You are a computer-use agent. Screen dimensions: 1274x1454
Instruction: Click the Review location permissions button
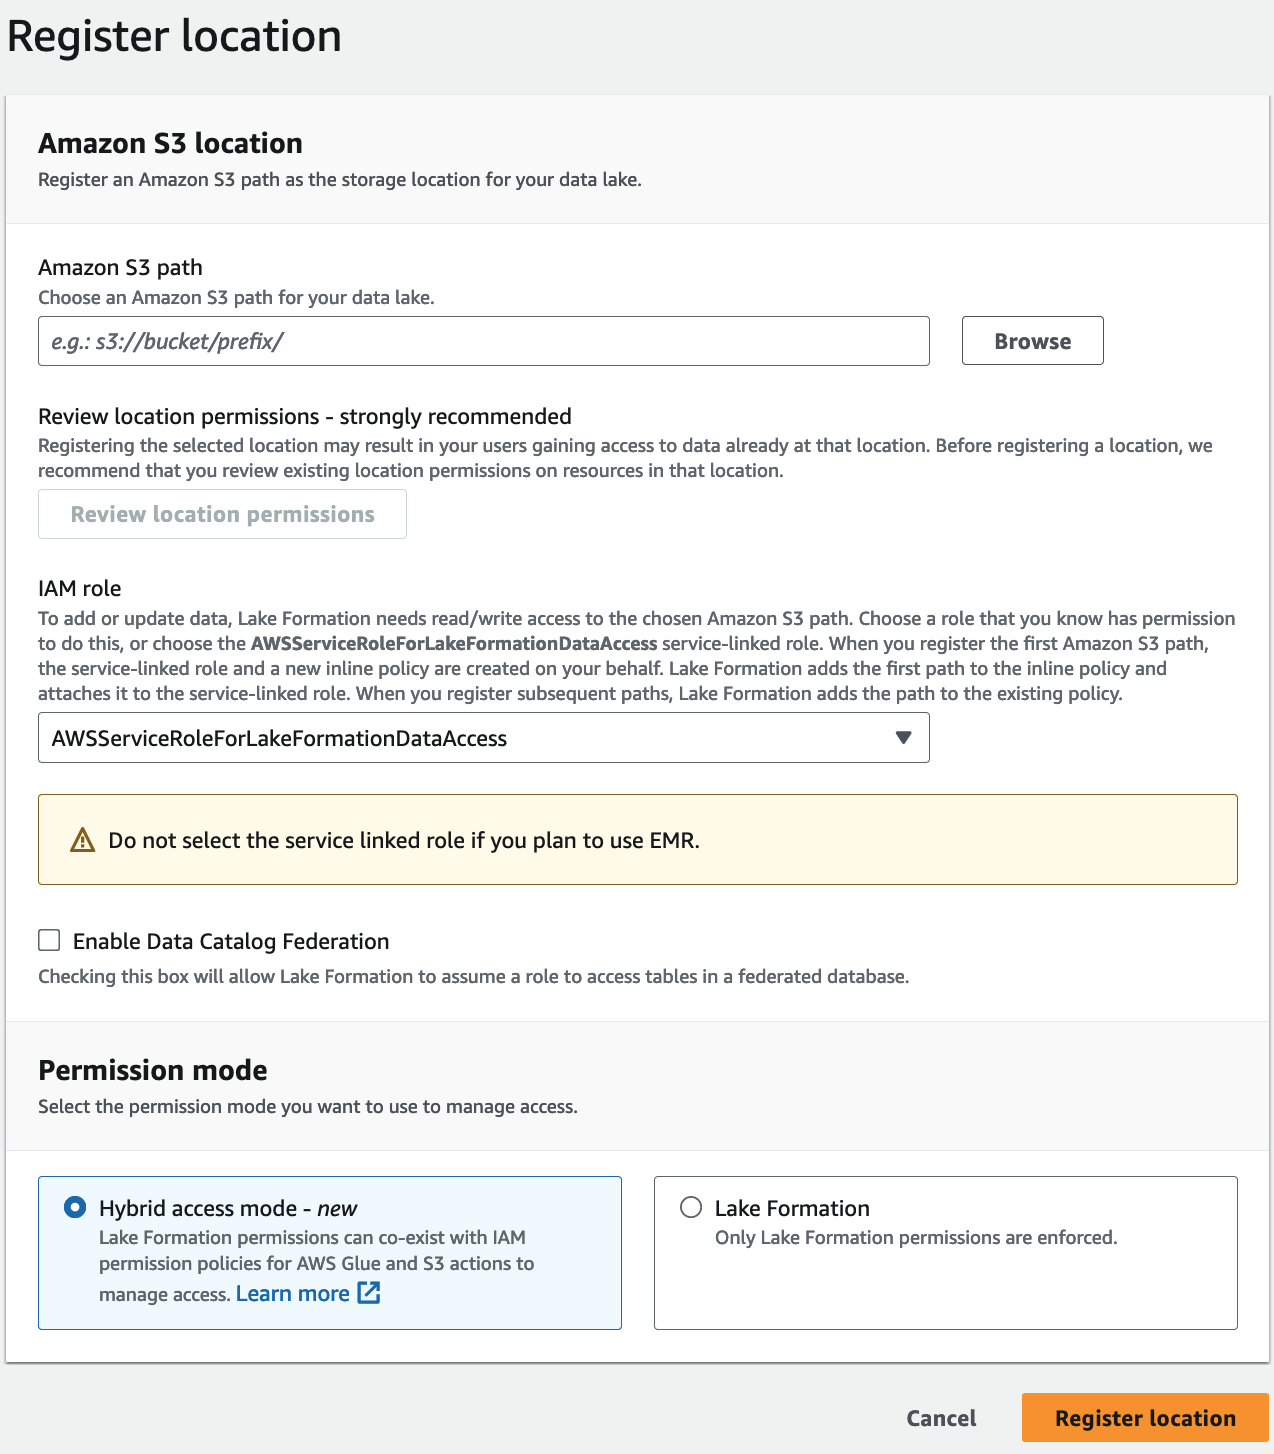(222, 513)
